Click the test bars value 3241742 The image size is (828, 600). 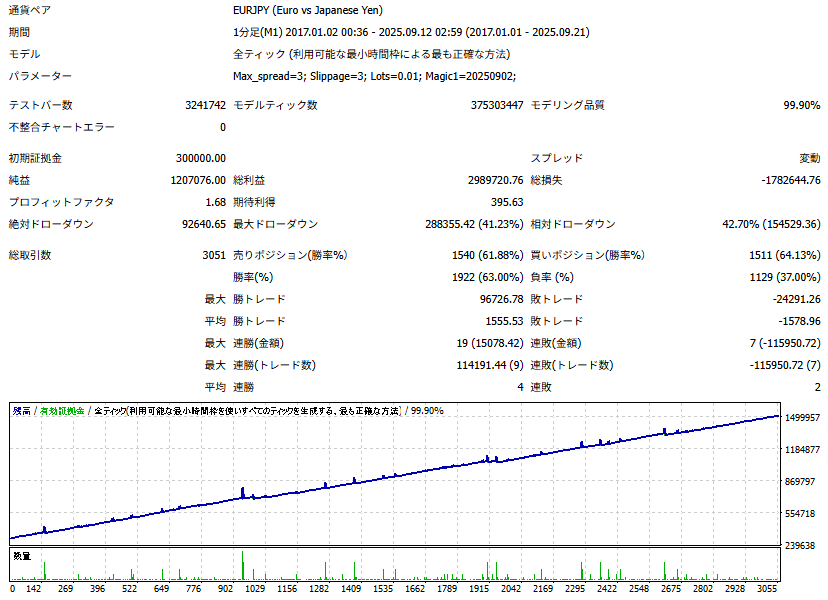click(x=205, y=105)
